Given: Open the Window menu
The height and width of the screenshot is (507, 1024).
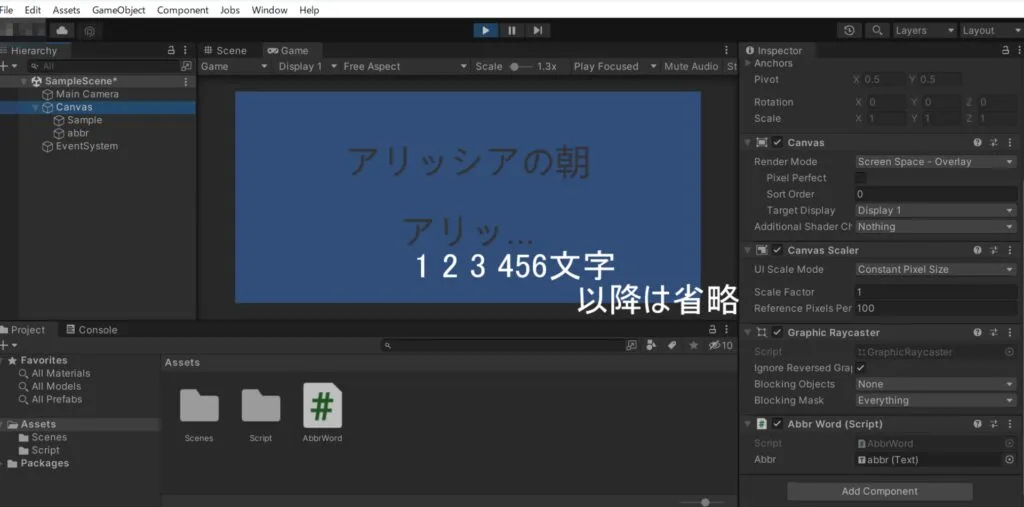Looking at the screenshot, I should point(269,10).
